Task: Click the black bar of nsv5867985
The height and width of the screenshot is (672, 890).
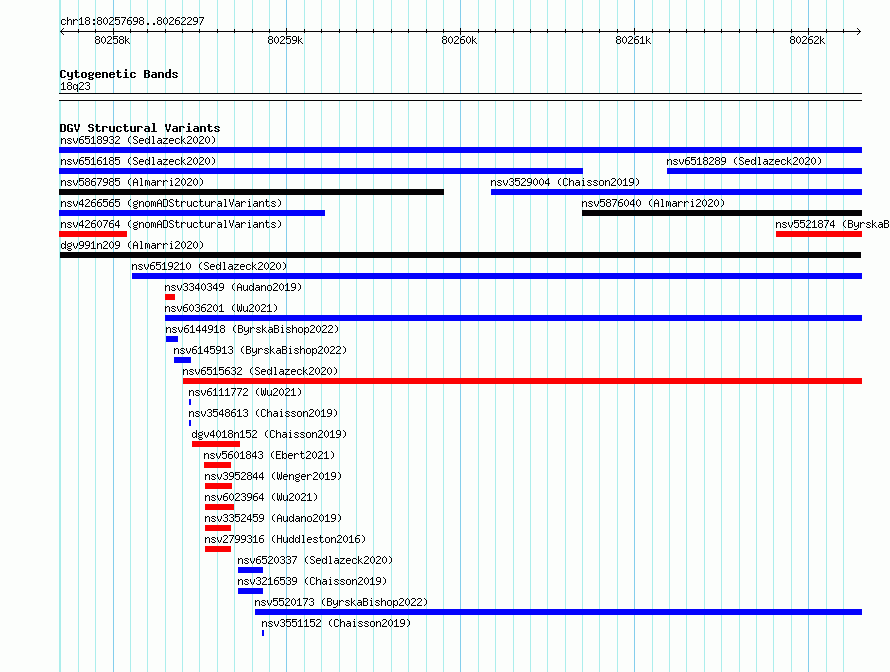Action: (x=251, y=192)
